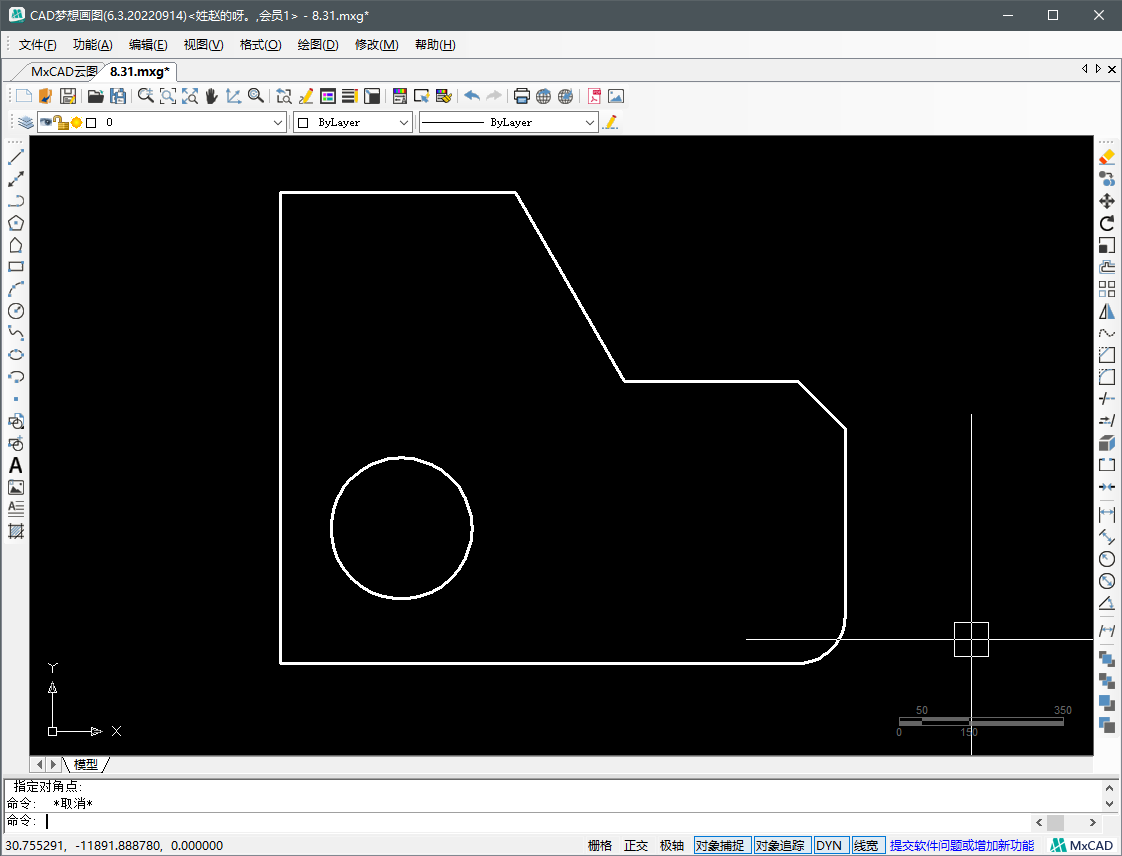
Task: Click 提交软件问题或增加新功能 link
Action: pos(962,845)
